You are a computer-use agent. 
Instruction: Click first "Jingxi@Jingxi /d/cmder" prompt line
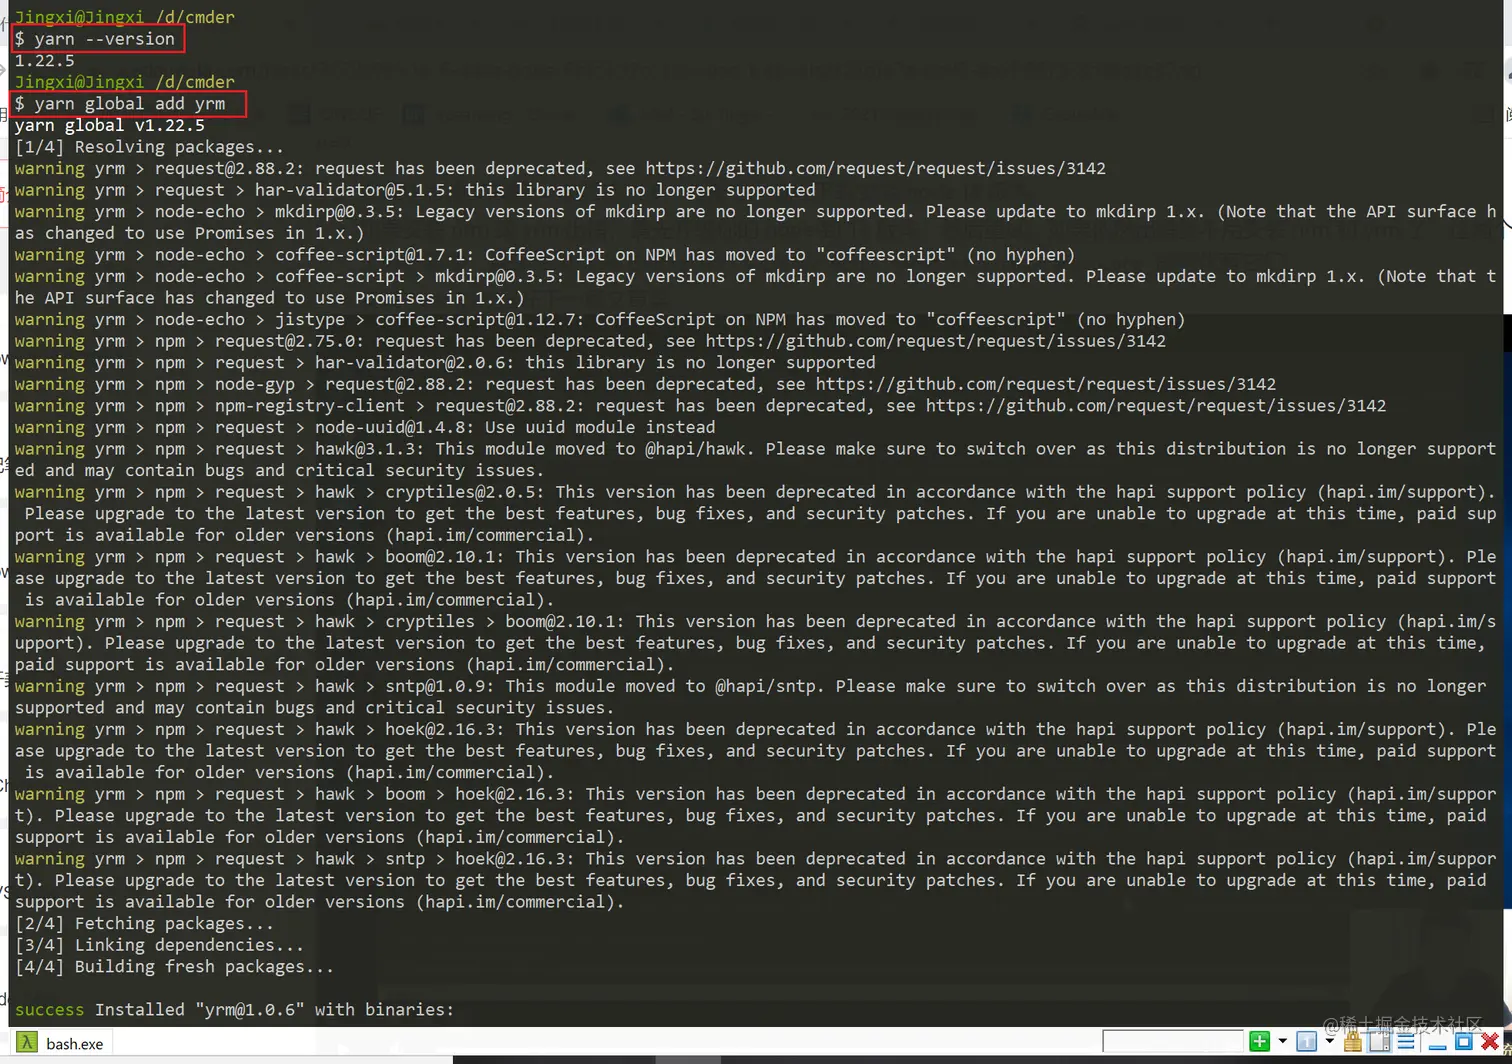(125, 17)
